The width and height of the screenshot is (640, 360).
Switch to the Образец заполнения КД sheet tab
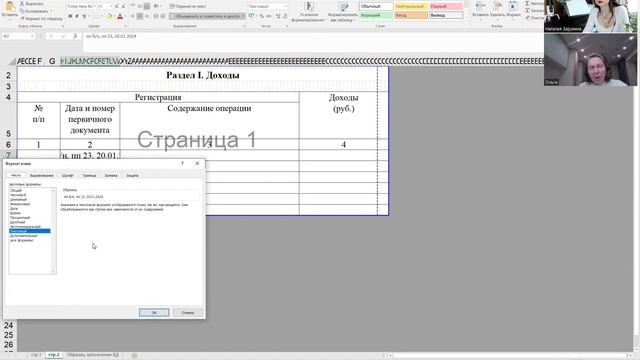pos(93,355)
